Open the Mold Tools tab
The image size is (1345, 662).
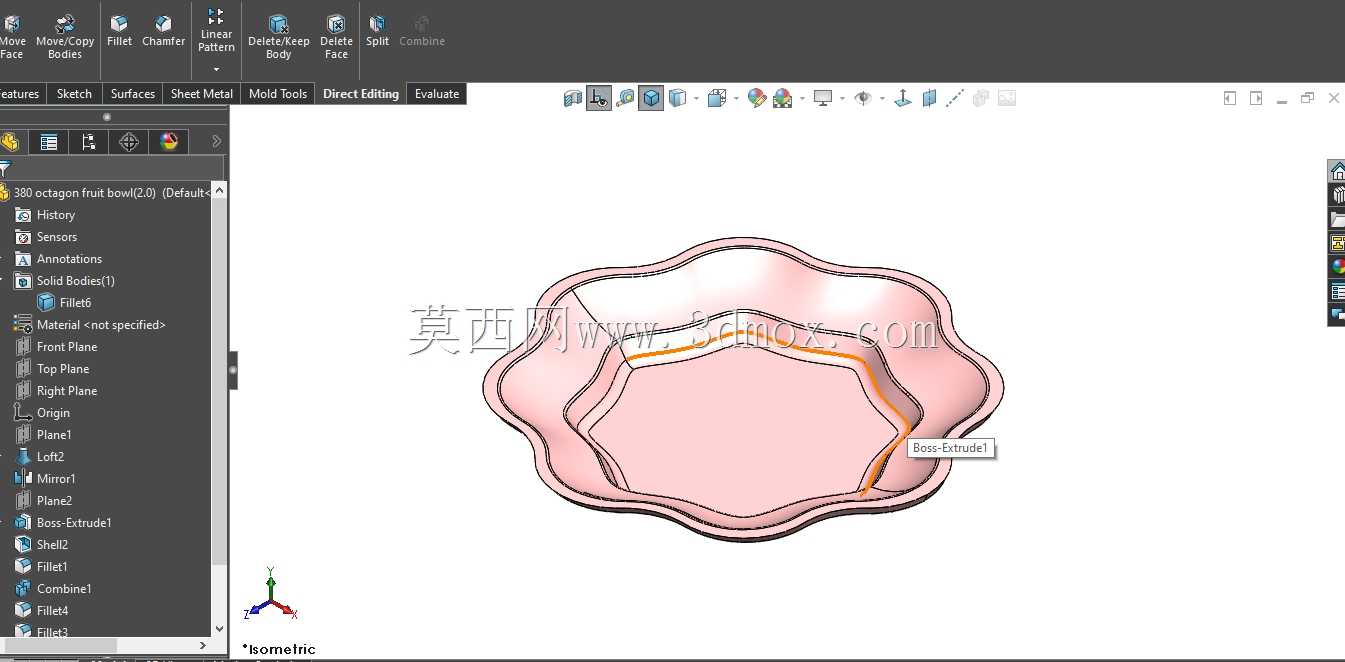278,94
